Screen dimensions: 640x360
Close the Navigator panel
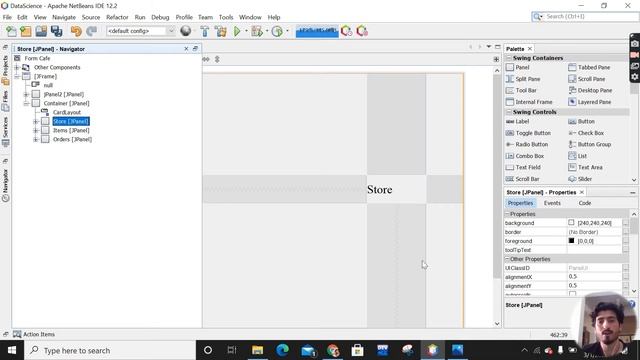coord(186,49)
